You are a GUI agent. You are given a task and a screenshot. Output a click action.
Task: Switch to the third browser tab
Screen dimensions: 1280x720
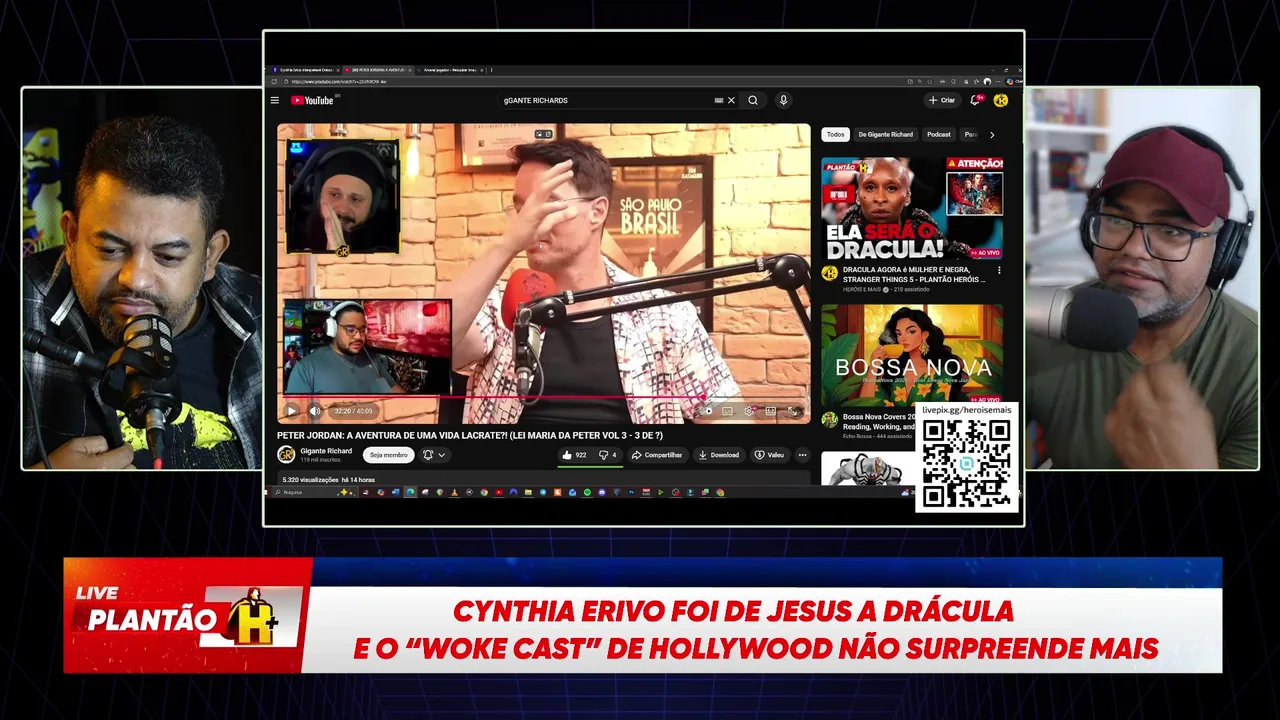450,70
